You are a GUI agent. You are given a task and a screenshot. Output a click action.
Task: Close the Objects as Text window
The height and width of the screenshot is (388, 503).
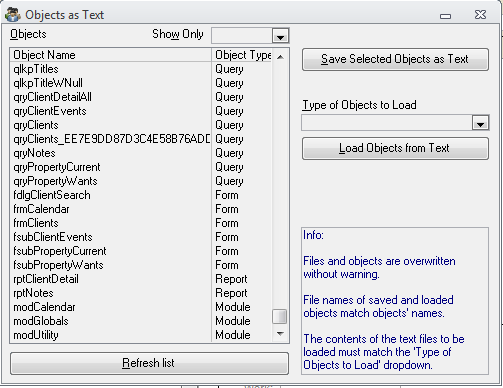click(480, 15)
